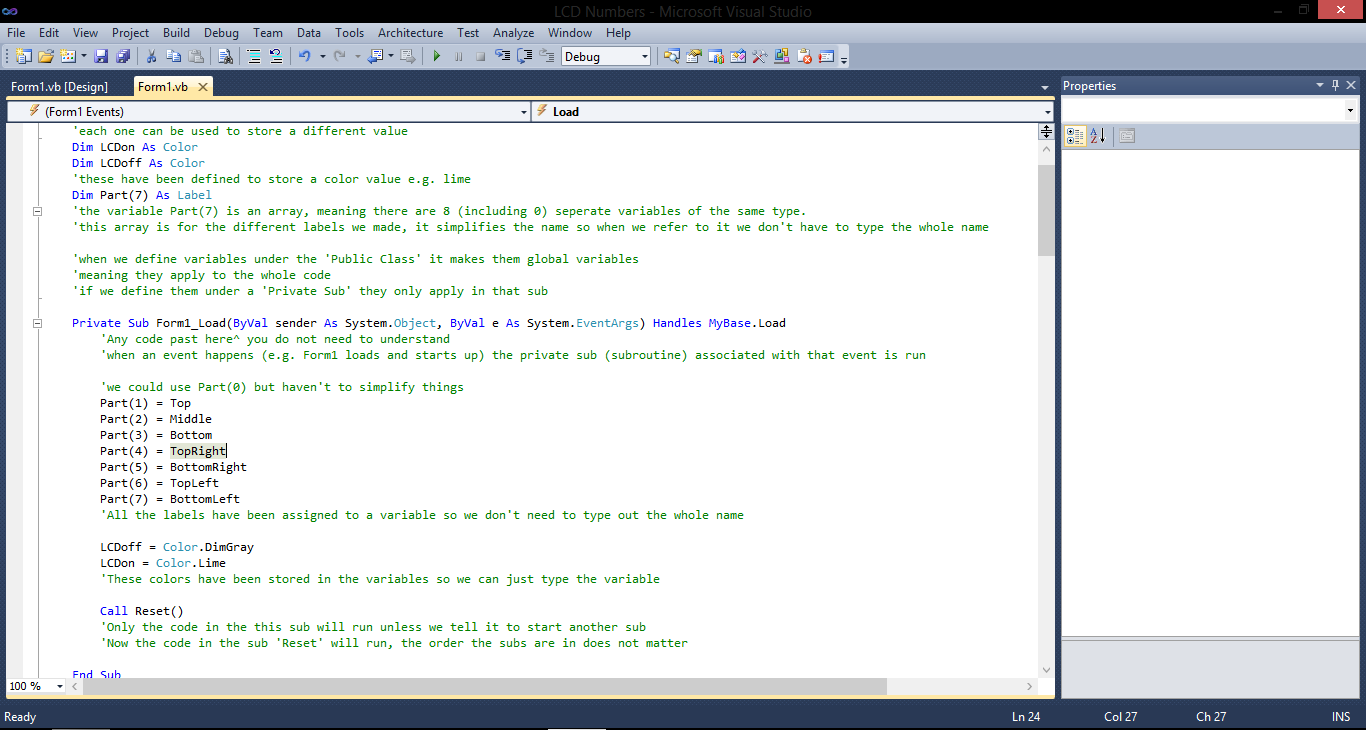1366x730 pixels.
Task: Toggle auto-hide pin on Properties panel
Action: point(1334,86)
